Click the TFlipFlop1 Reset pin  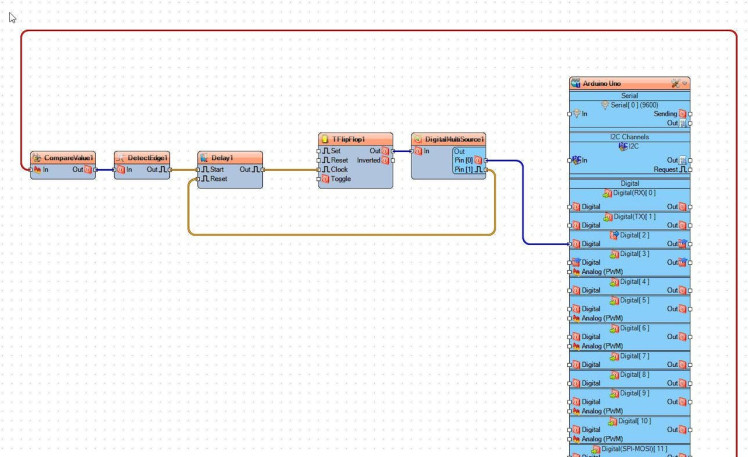point(326,160)
